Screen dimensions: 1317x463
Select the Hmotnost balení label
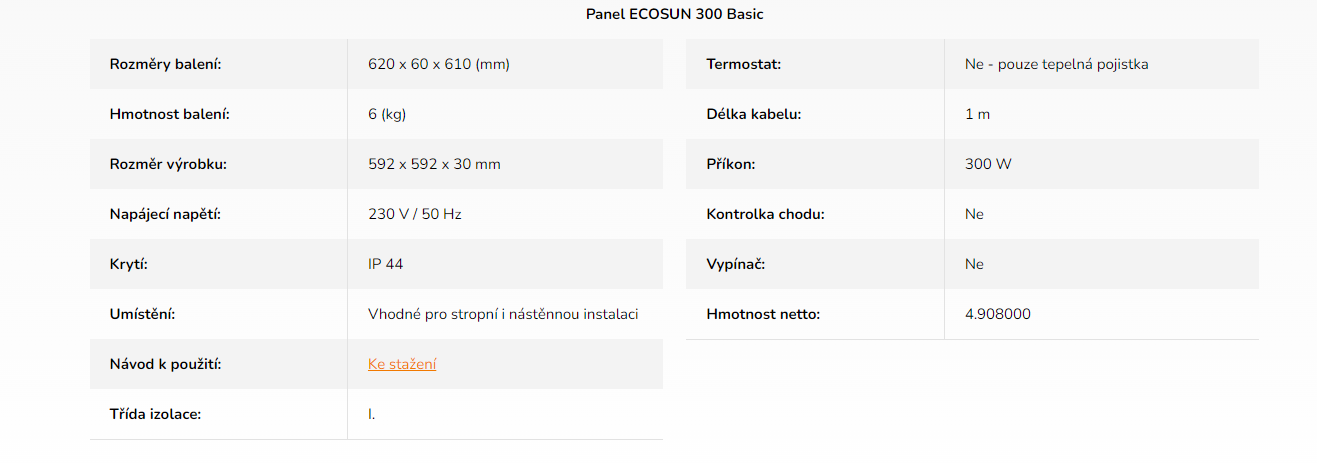(x=170, y=114)
